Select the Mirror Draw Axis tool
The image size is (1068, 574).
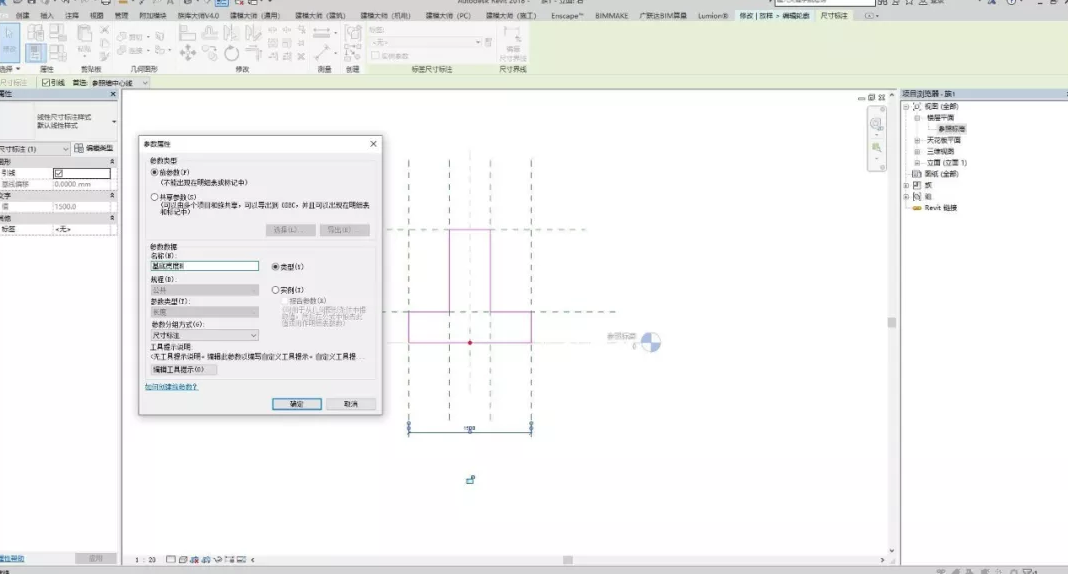[253, 33]
